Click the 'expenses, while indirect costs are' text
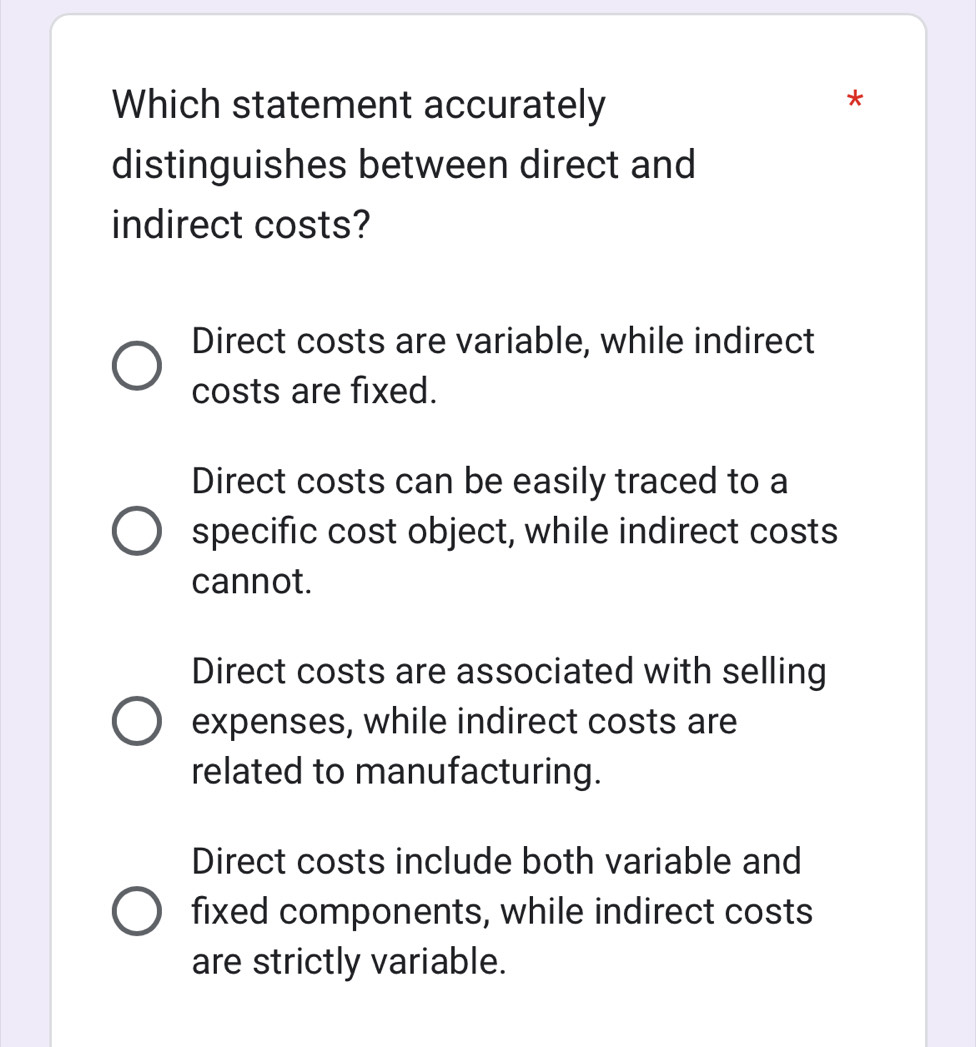The image size is (976, 1047). [x=464, y=722]
